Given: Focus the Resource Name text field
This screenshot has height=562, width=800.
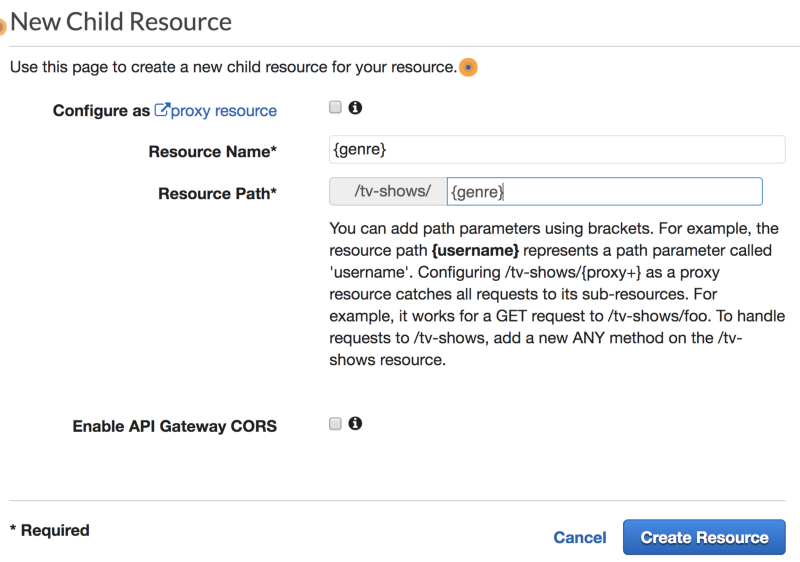Looking at the screenshot, I should tap(557, 149).
